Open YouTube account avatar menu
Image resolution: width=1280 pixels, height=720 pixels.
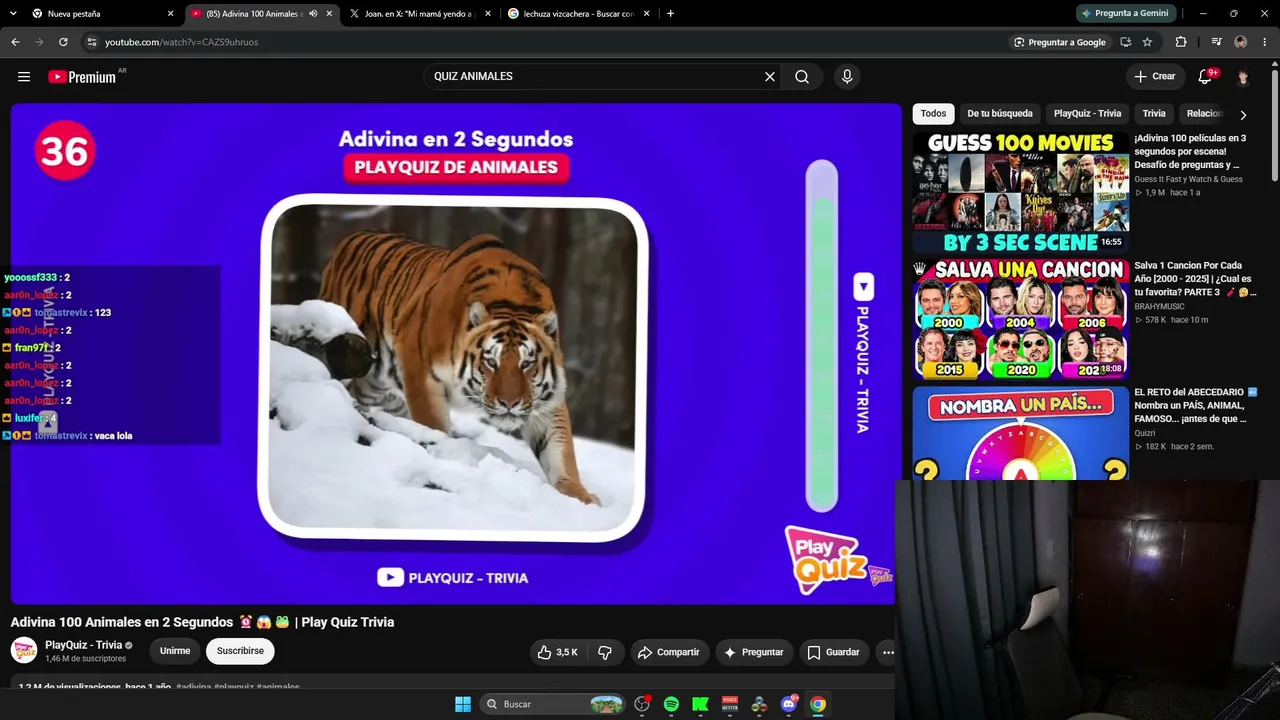tap(1243, 77)
